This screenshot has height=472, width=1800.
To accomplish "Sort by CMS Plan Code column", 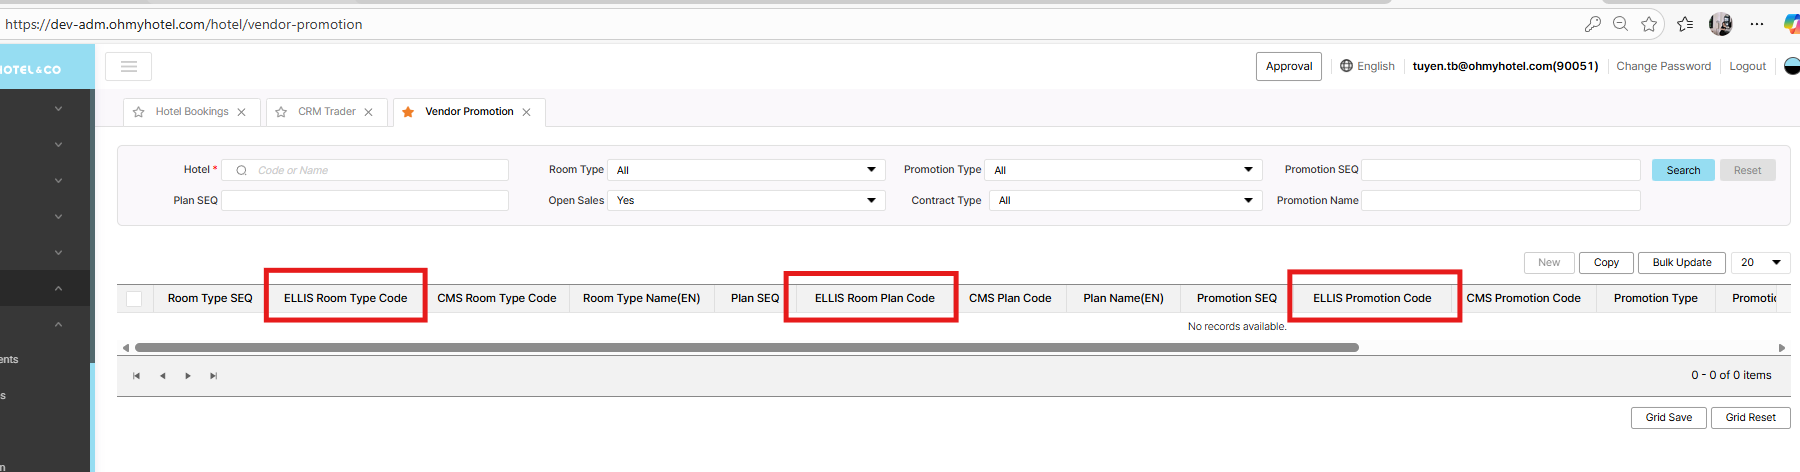I will point(1010,298).
